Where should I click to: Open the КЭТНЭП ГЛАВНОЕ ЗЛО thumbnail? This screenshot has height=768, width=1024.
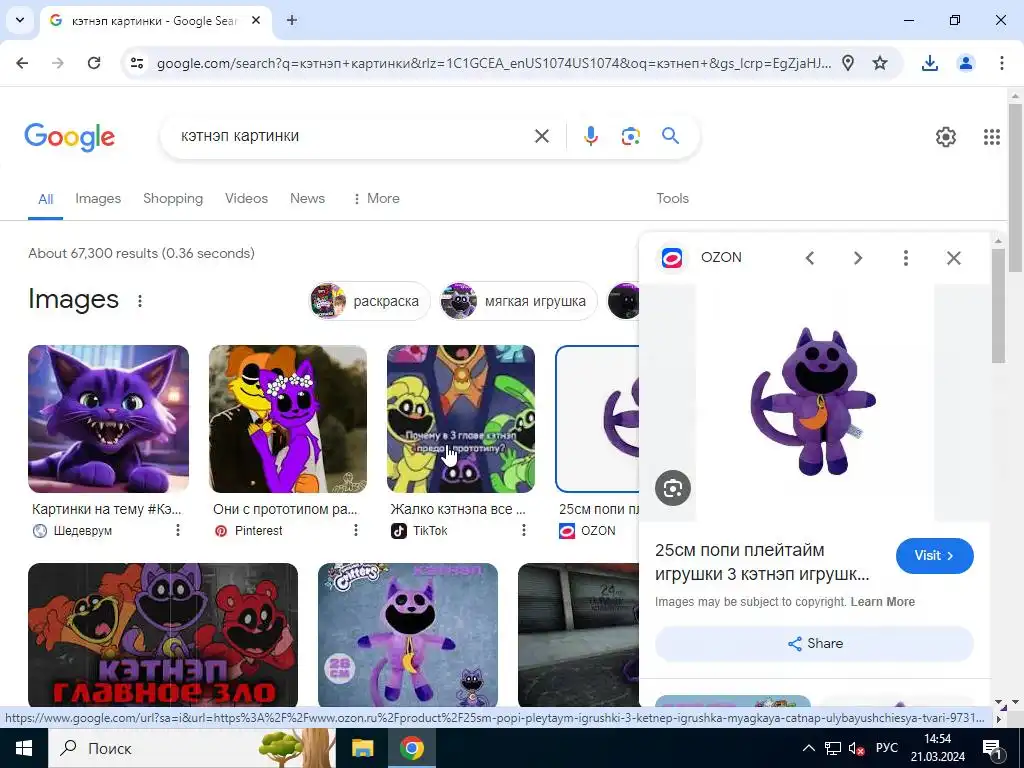pyautogui.click(x=163, y=635)
